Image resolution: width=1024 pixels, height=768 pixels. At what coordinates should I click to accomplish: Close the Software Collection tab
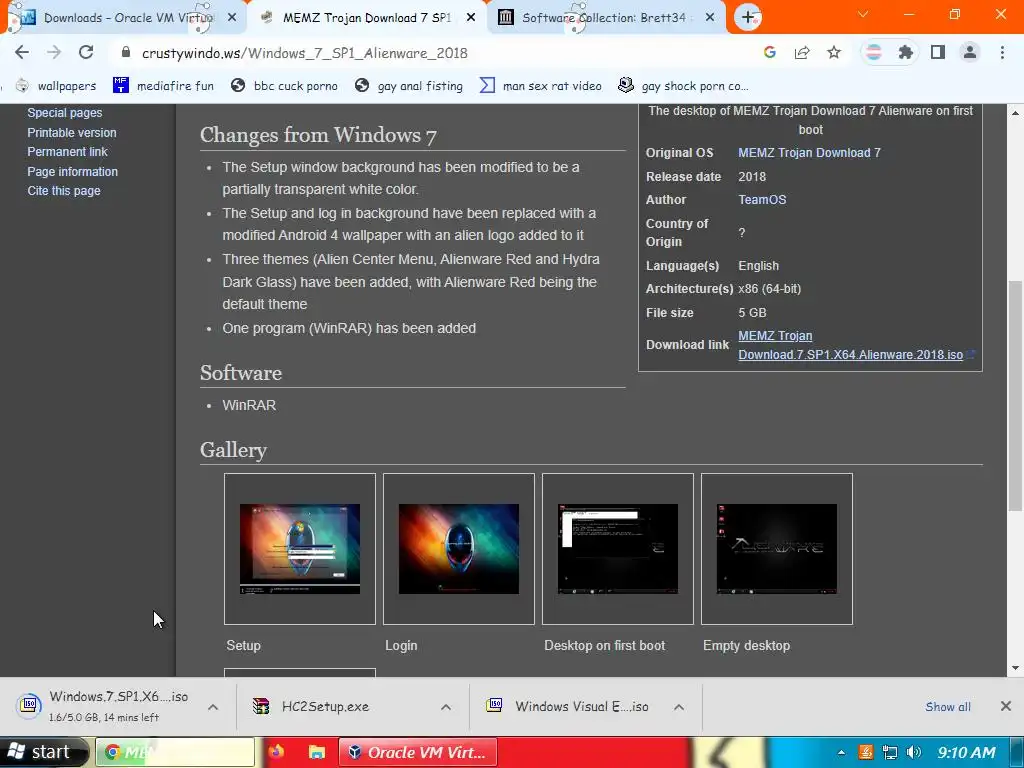pos(710,18)
